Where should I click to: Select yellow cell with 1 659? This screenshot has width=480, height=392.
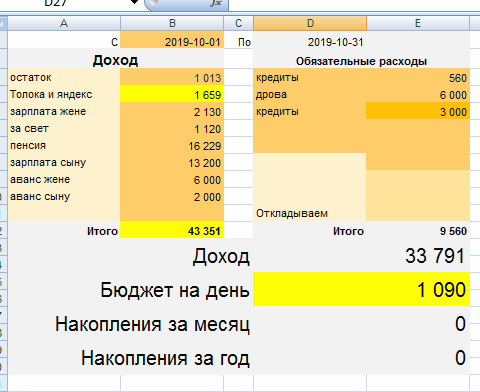pos(172,94)
